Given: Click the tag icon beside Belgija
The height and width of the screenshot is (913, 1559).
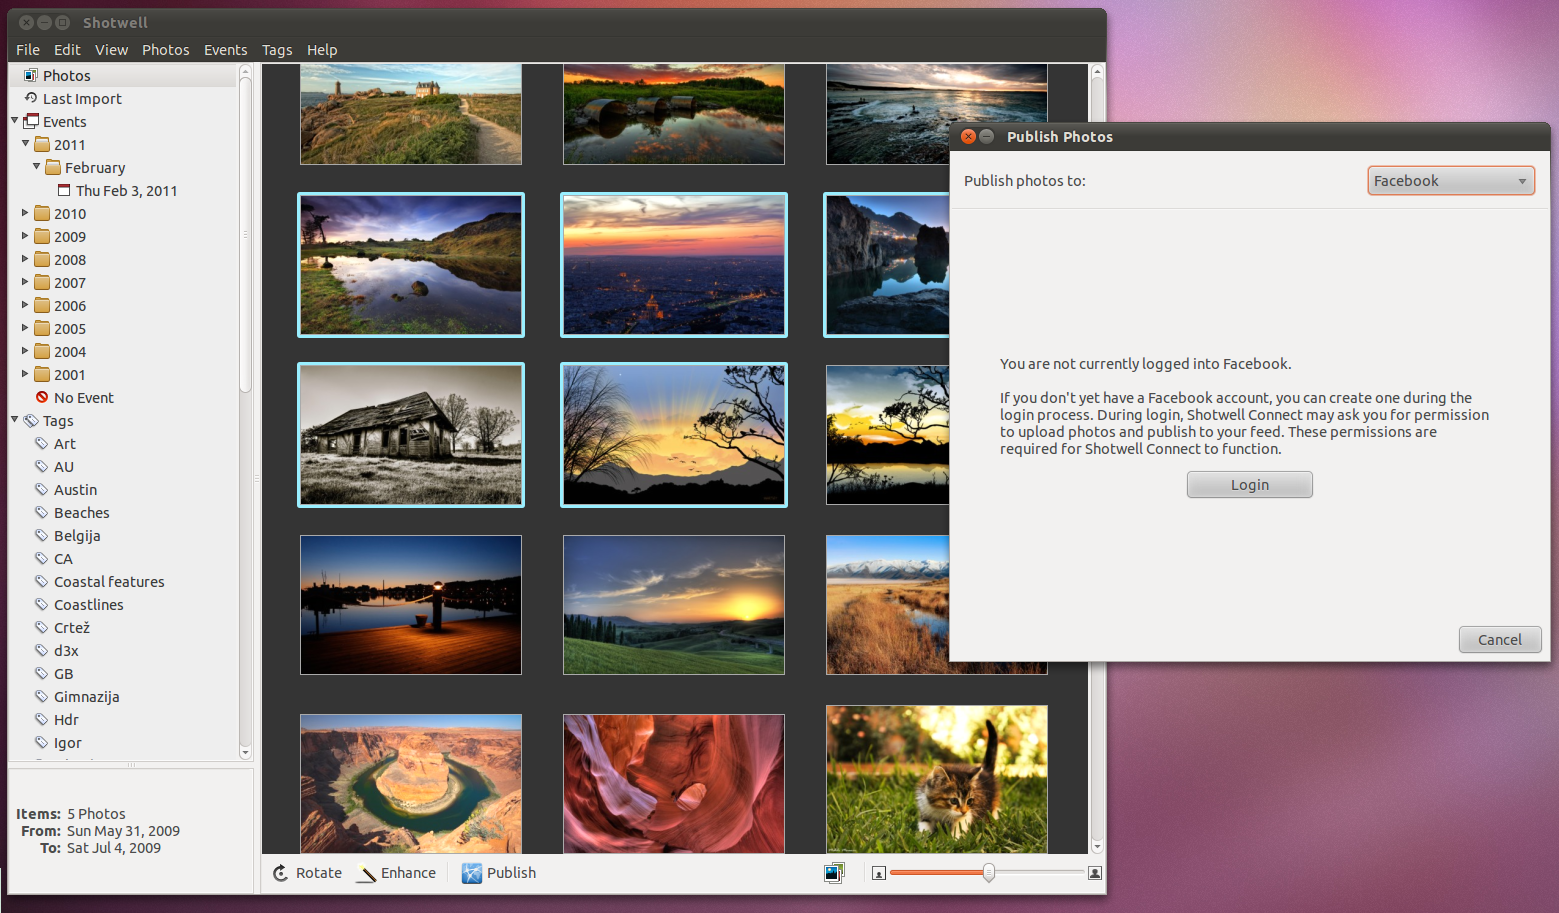Looking at the screenshot, I should 42,535.
